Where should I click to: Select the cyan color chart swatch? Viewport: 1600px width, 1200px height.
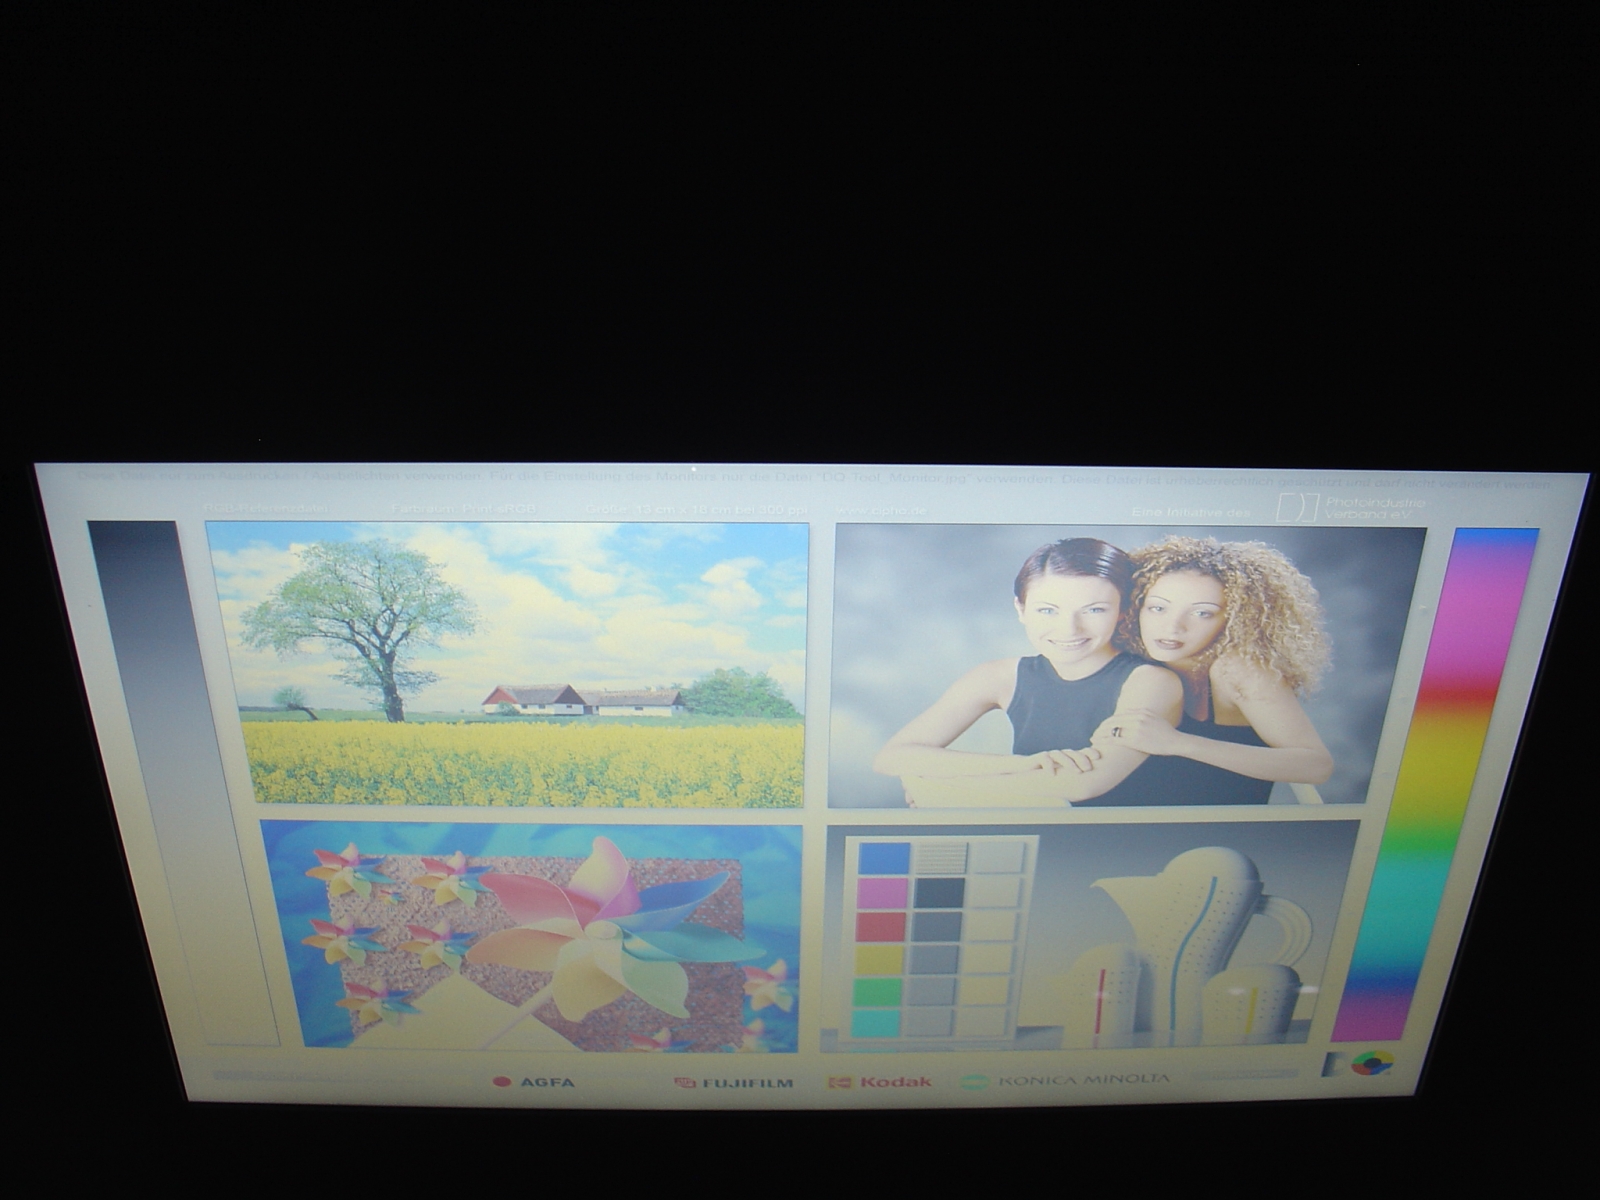click(x=875, y=1023)
